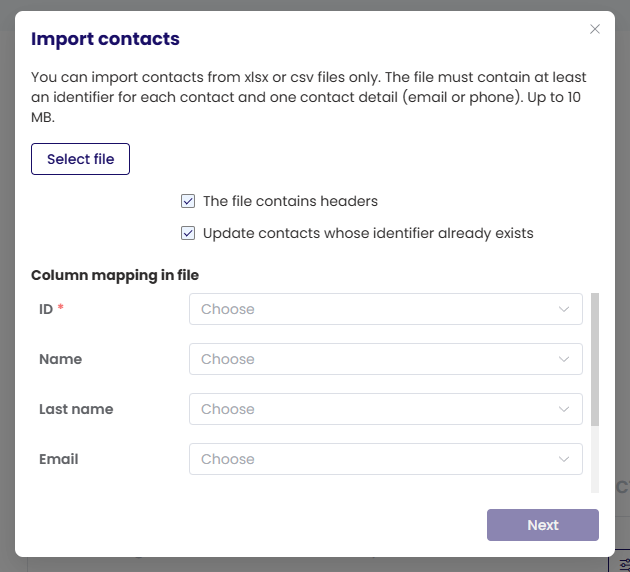
Task: Click the chevron arrow in Email field
Action: click(564, 459)
